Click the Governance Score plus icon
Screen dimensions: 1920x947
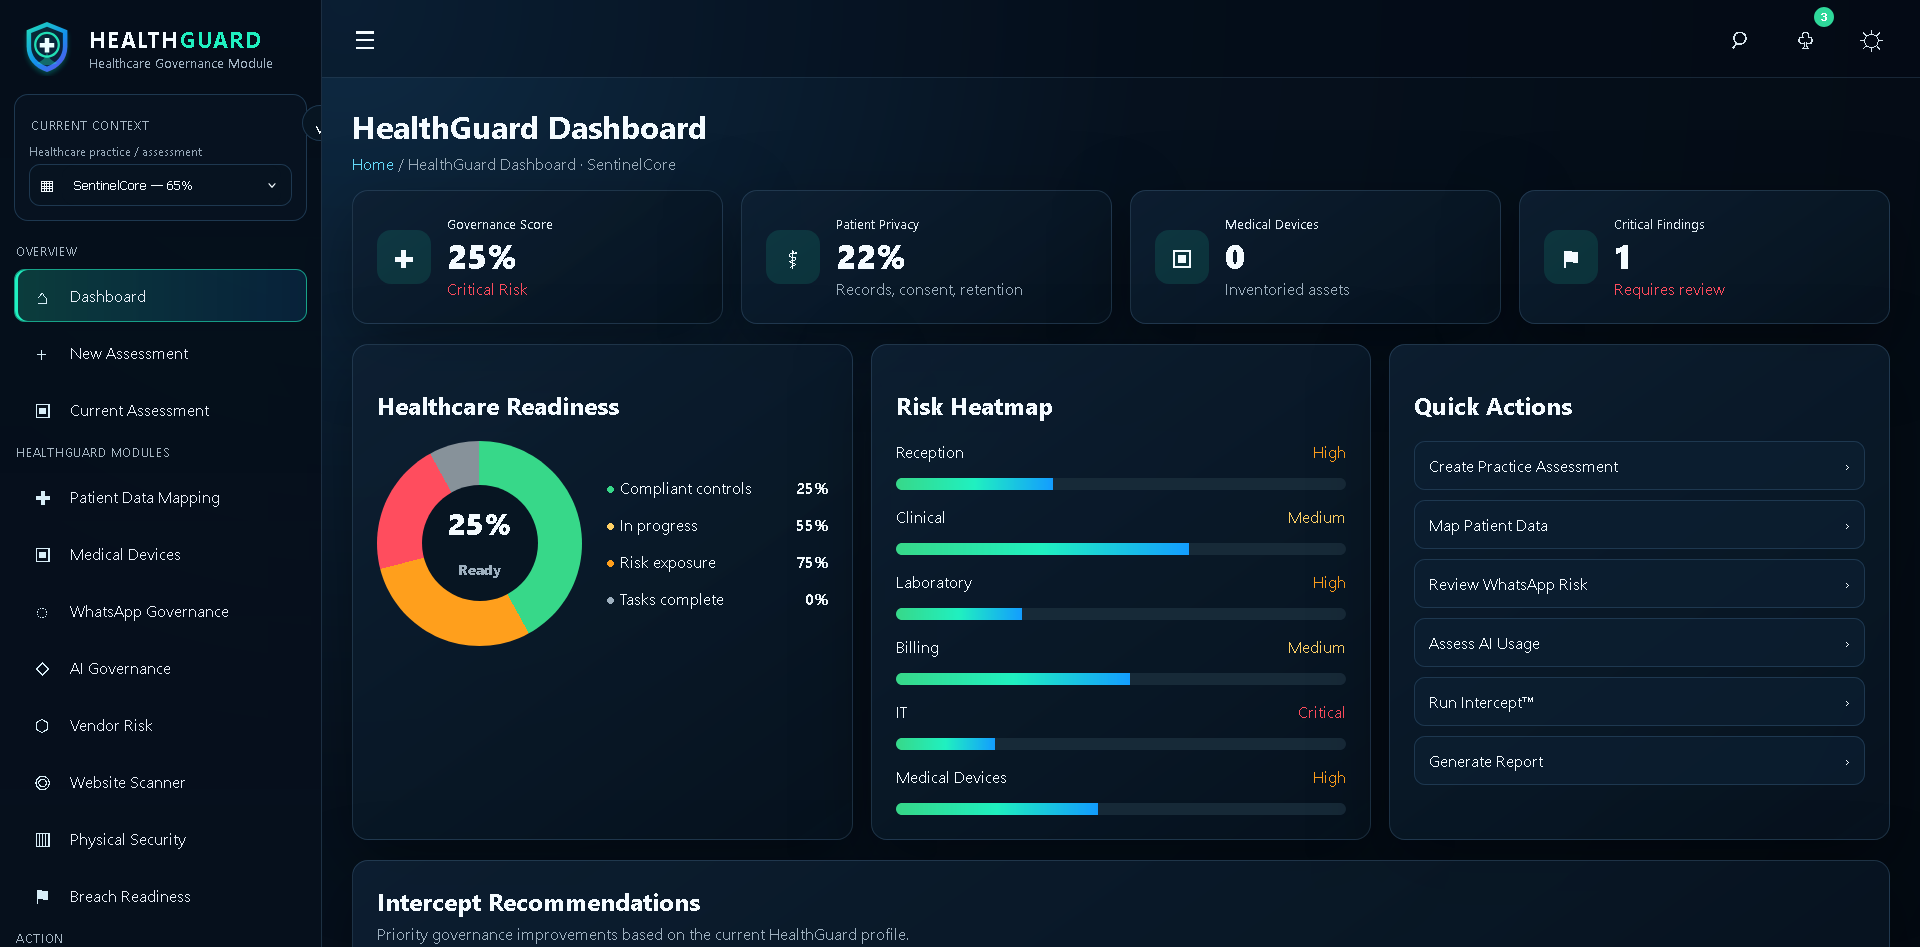tap(404, 258)
